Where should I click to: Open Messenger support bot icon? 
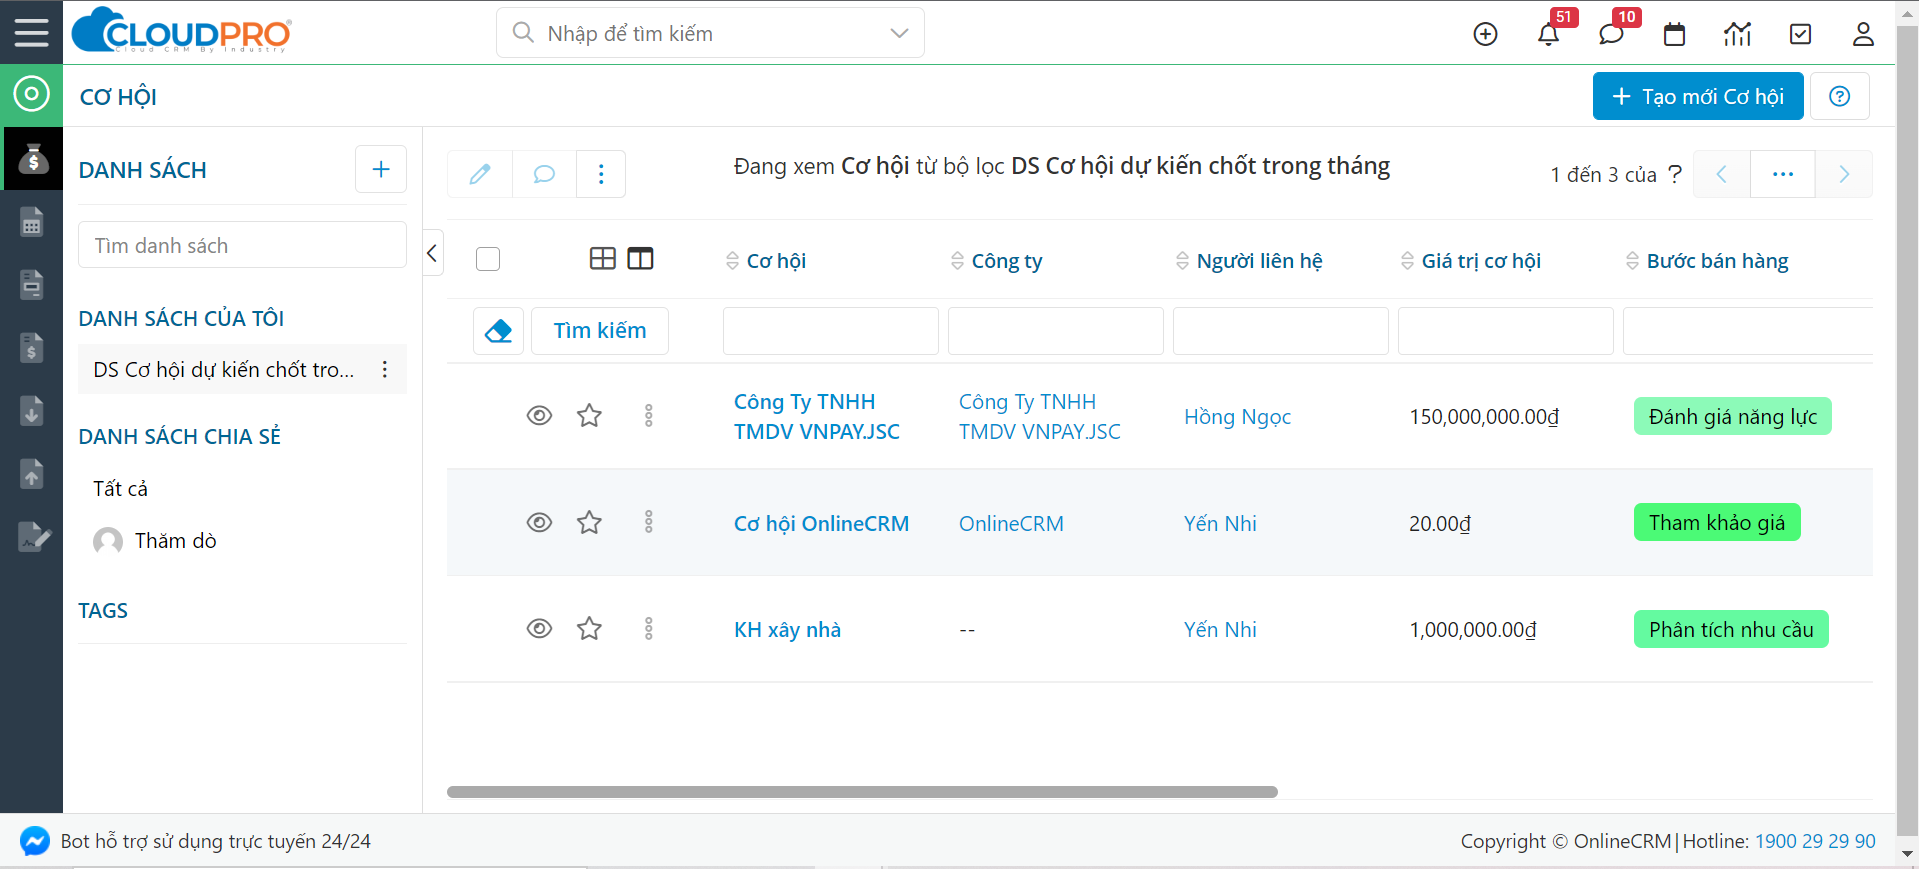point(34,841)
